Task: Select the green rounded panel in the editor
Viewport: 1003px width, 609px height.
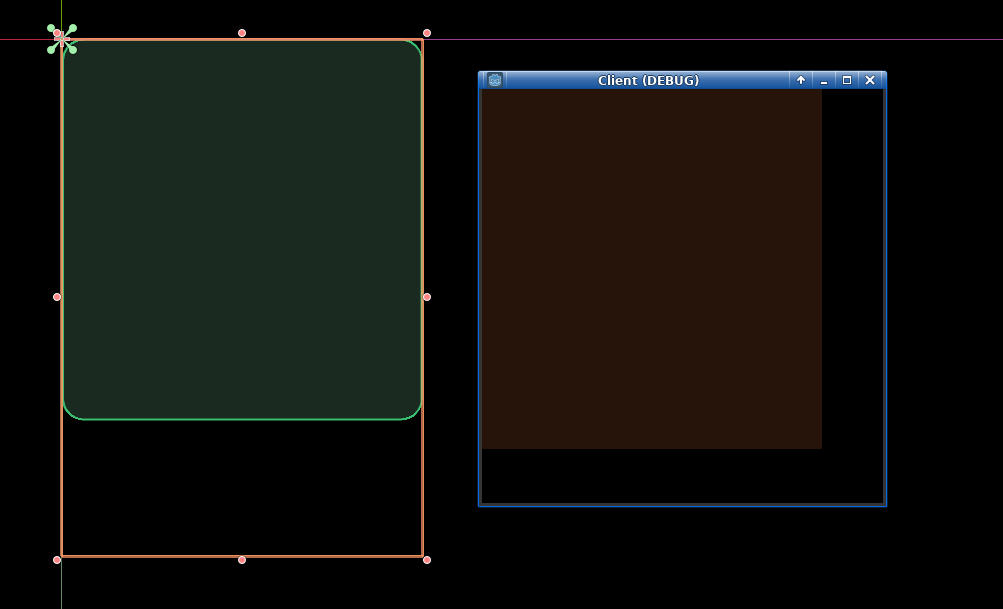Action: coord(242,230)
